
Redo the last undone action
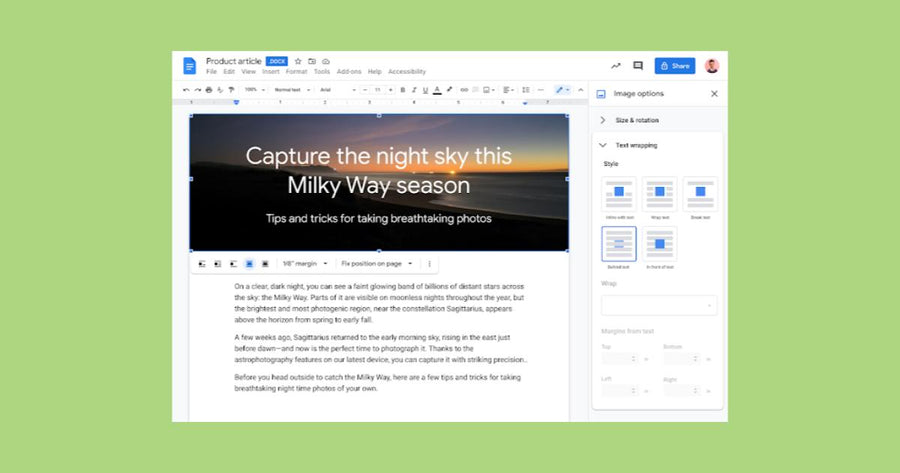click(x=197, y=90)
